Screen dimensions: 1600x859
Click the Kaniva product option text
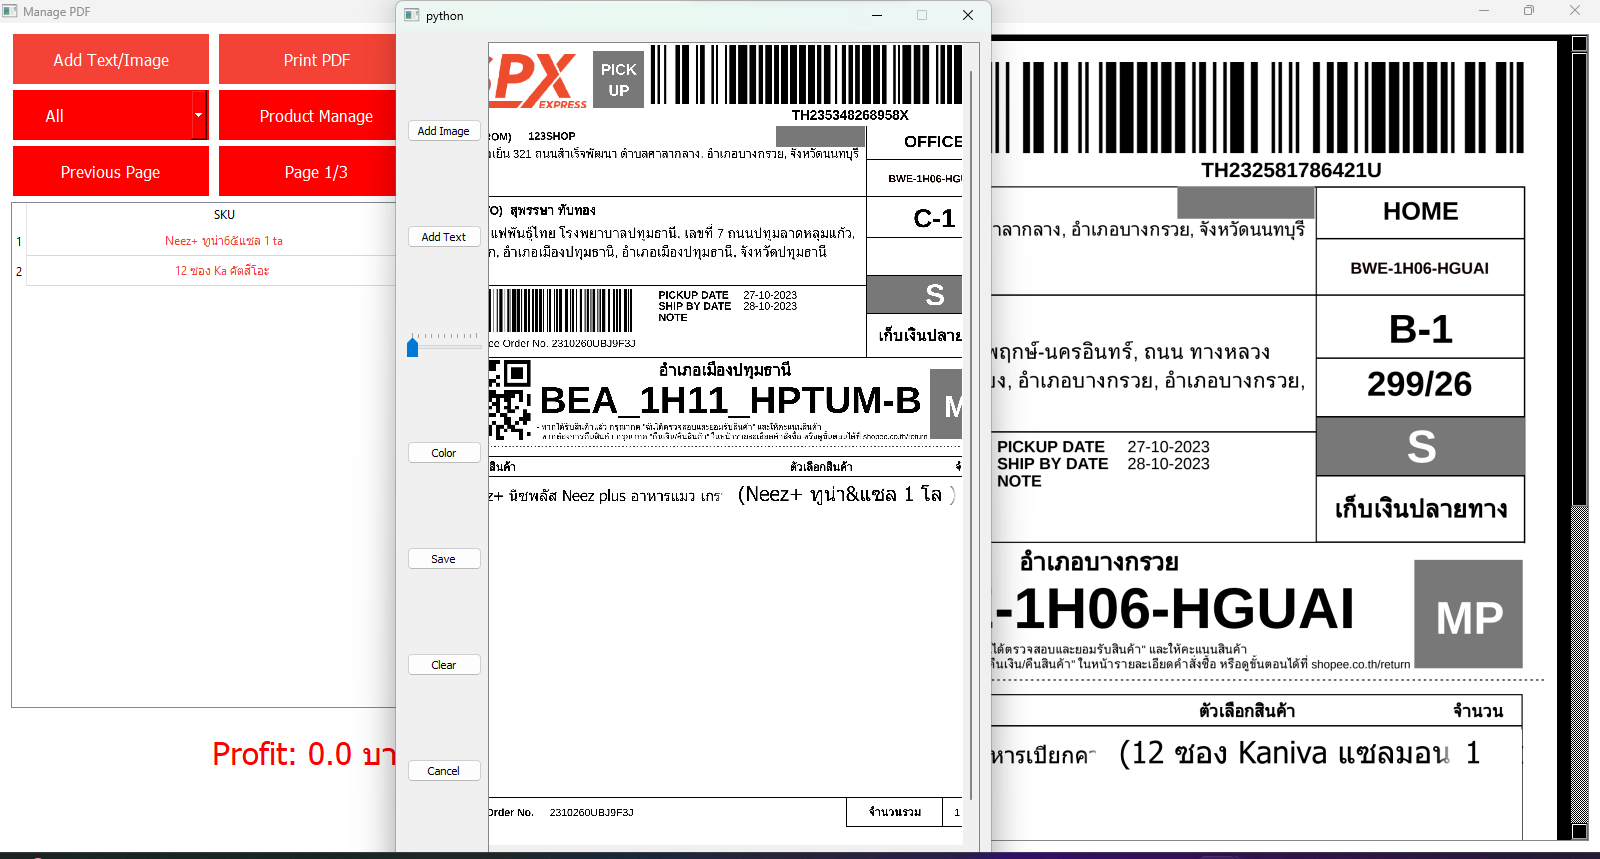pos(1284,753)
